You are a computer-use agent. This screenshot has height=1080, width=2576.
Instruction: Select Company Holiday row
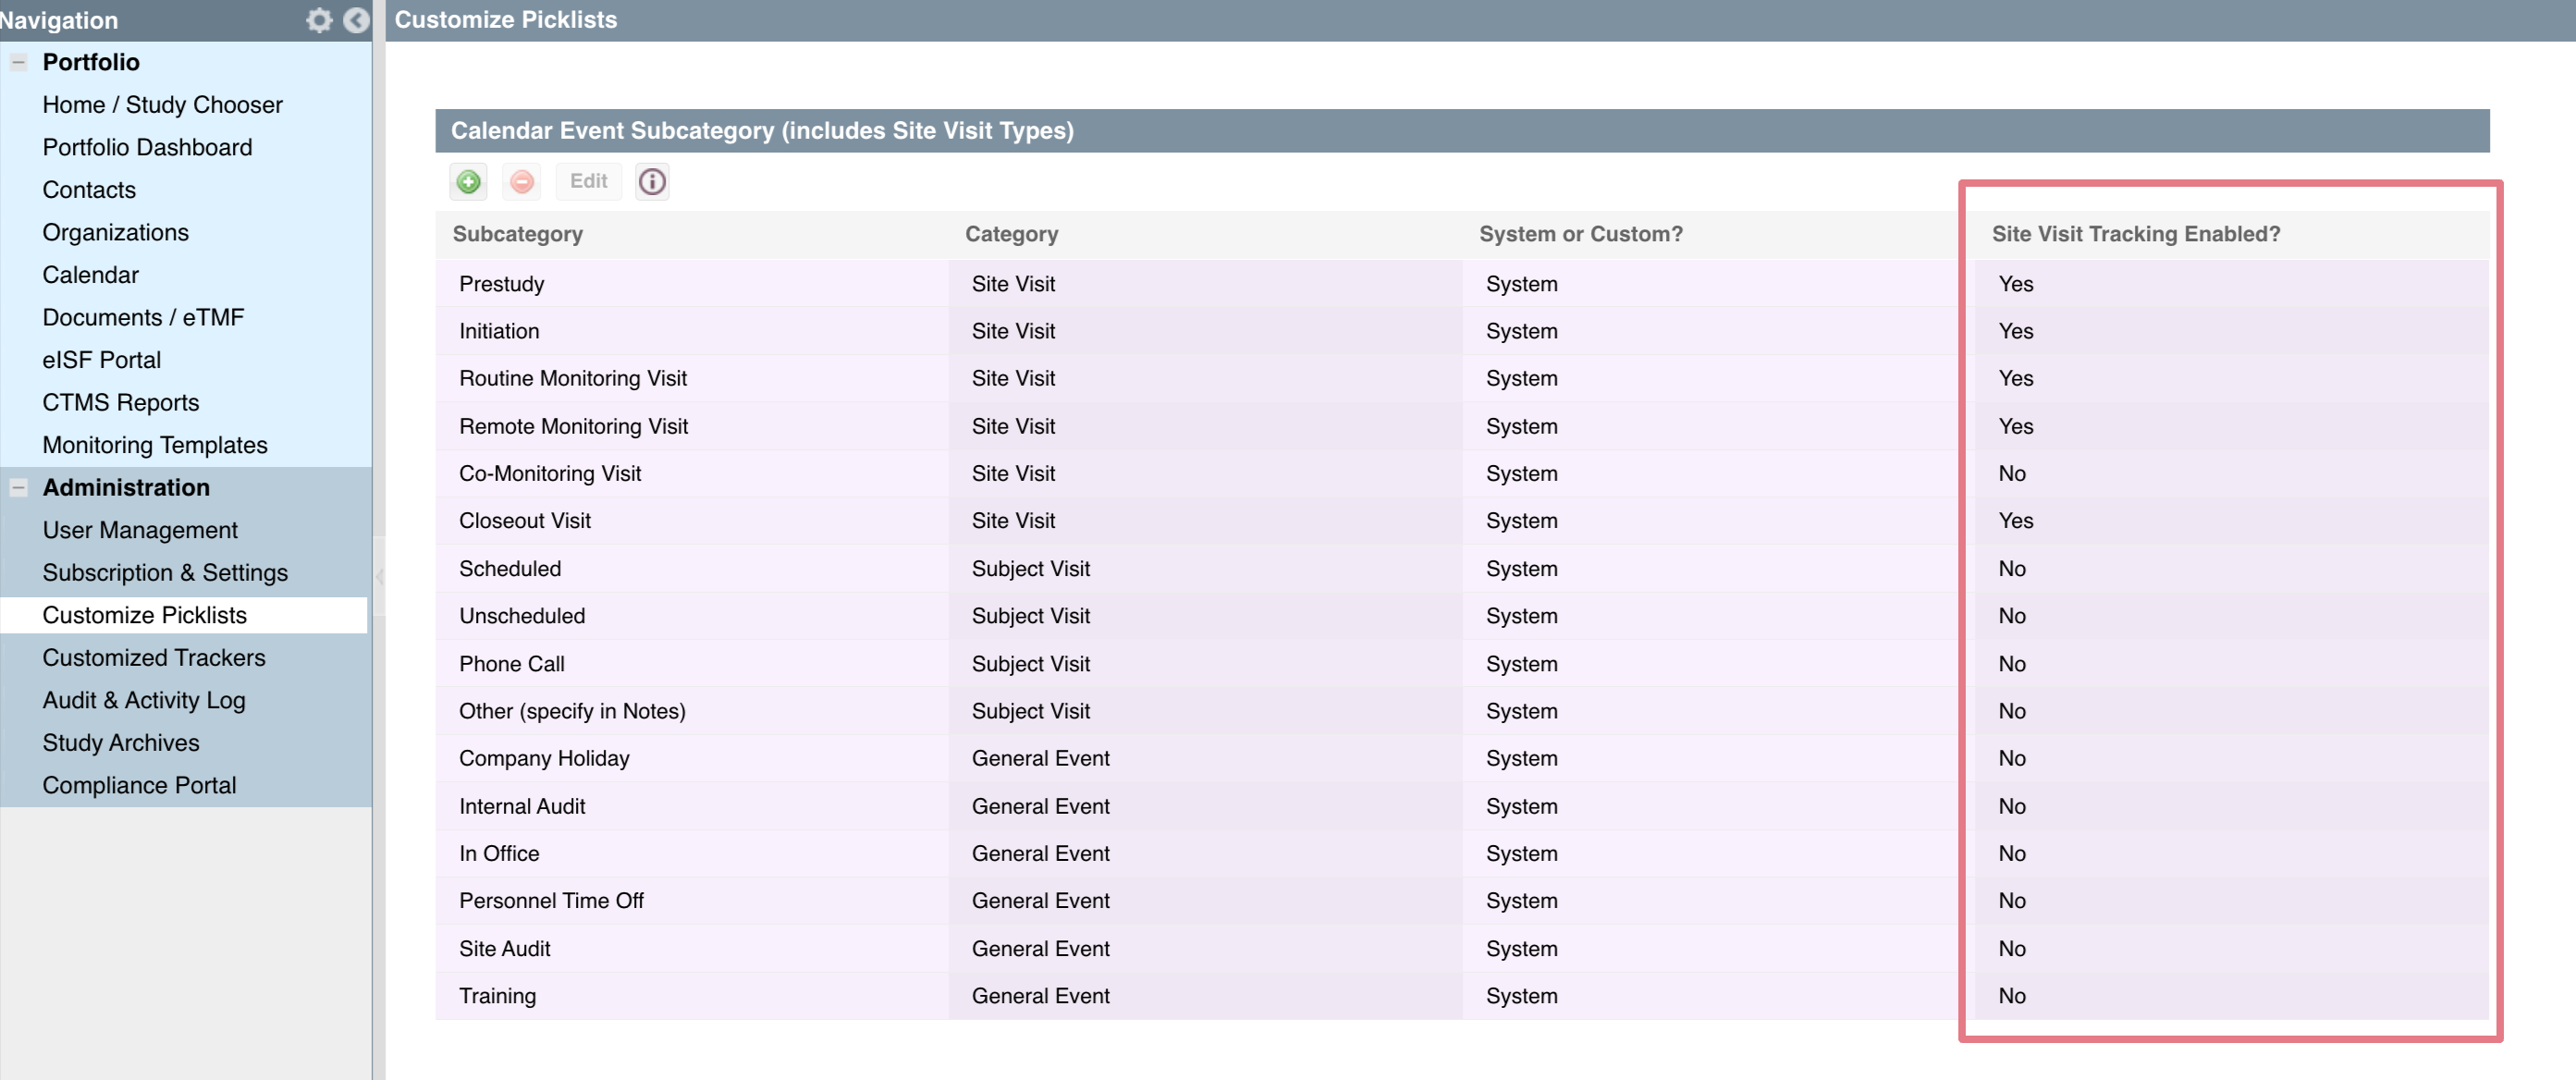point(1462,758)
